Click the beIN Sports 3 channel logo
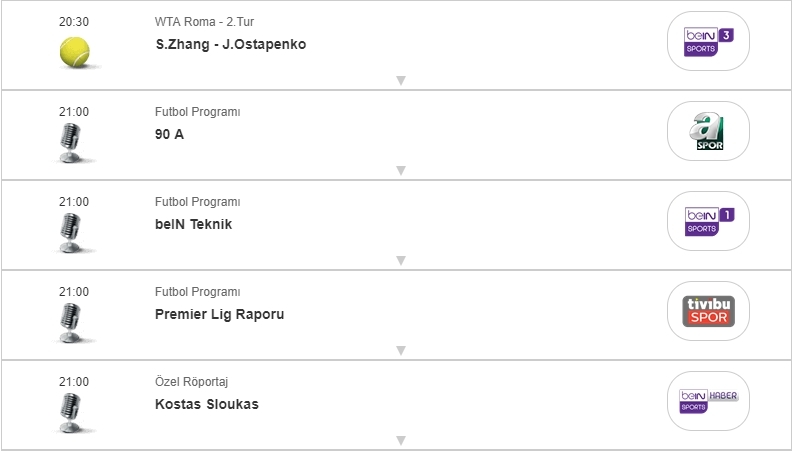The image size is (793, 451). tap(708, 41)
